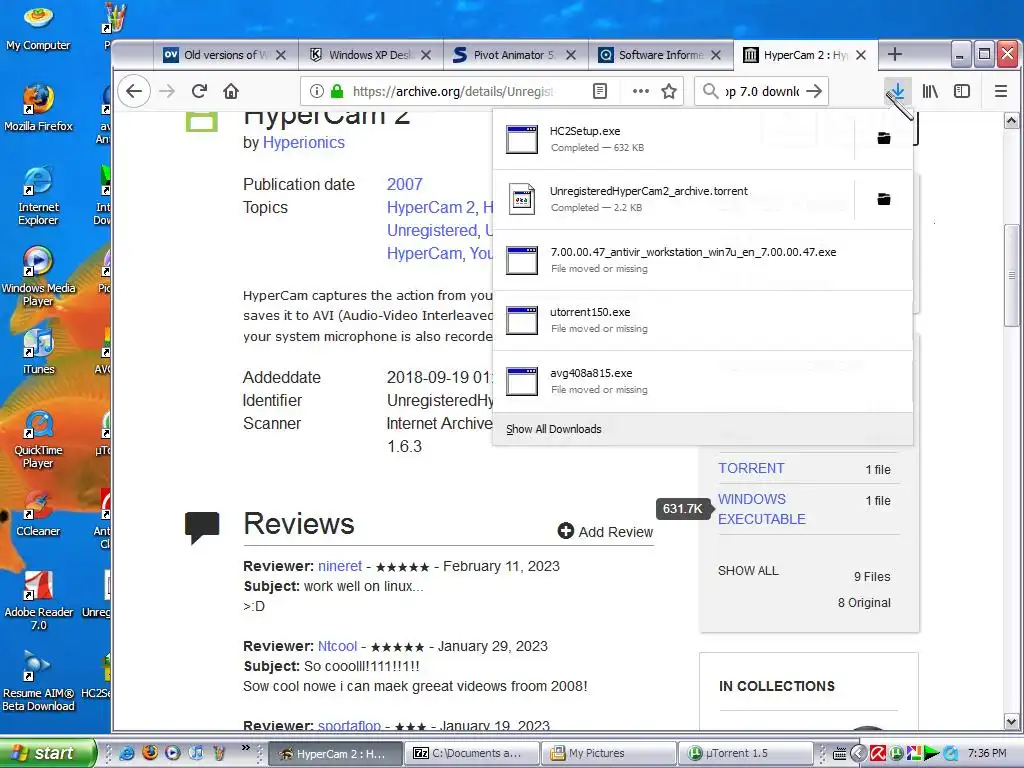The width and height of the screenshot is (1024, 768).
Task: Open reviewer Ntcool profile link
Action: coord(338,646)
